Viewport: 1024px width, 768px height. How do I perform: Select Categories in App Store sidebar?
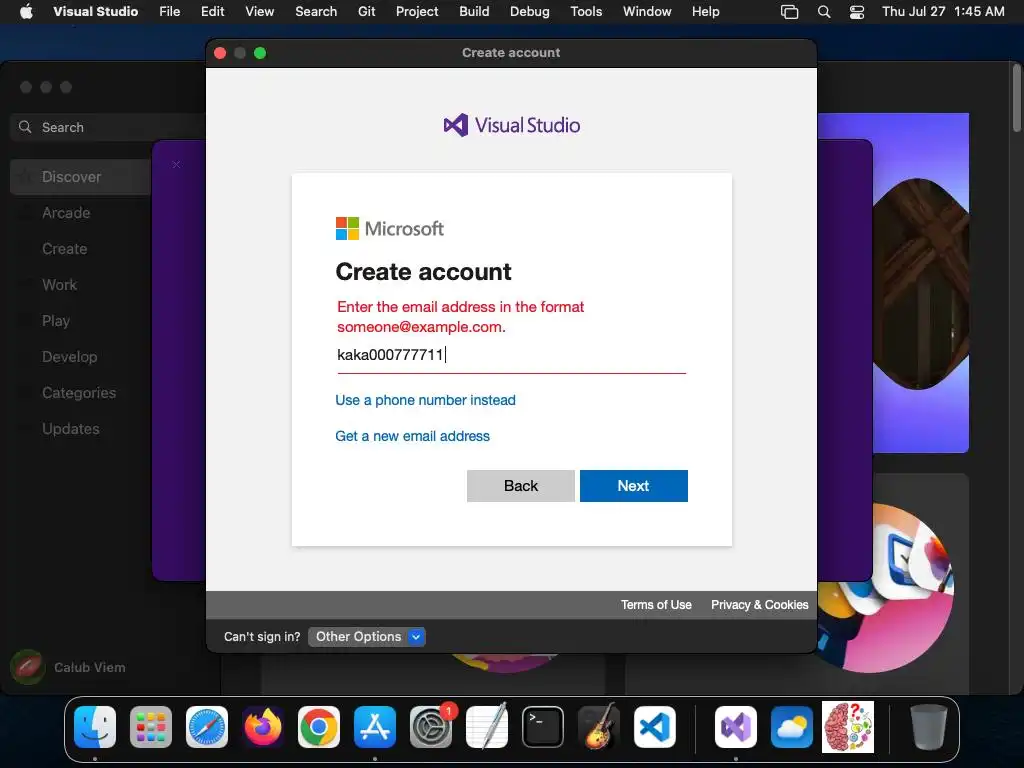80,392
